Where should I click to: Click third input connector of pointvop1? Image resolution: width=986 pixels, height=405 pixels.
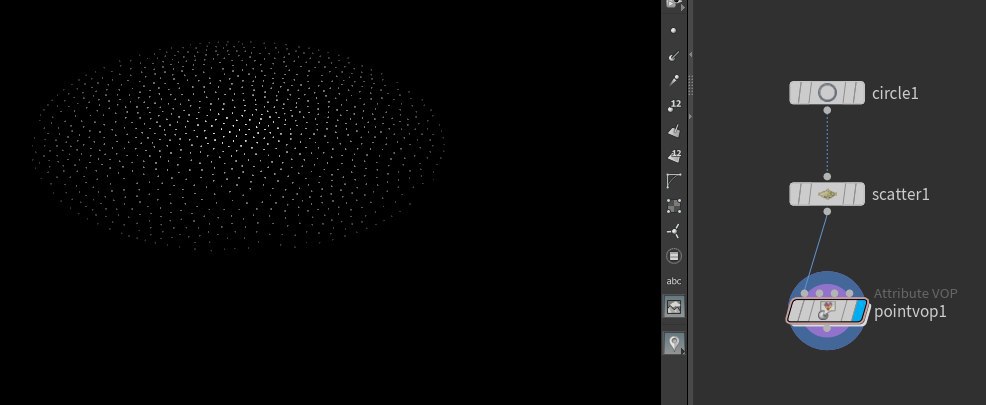[x=834, y=294]
